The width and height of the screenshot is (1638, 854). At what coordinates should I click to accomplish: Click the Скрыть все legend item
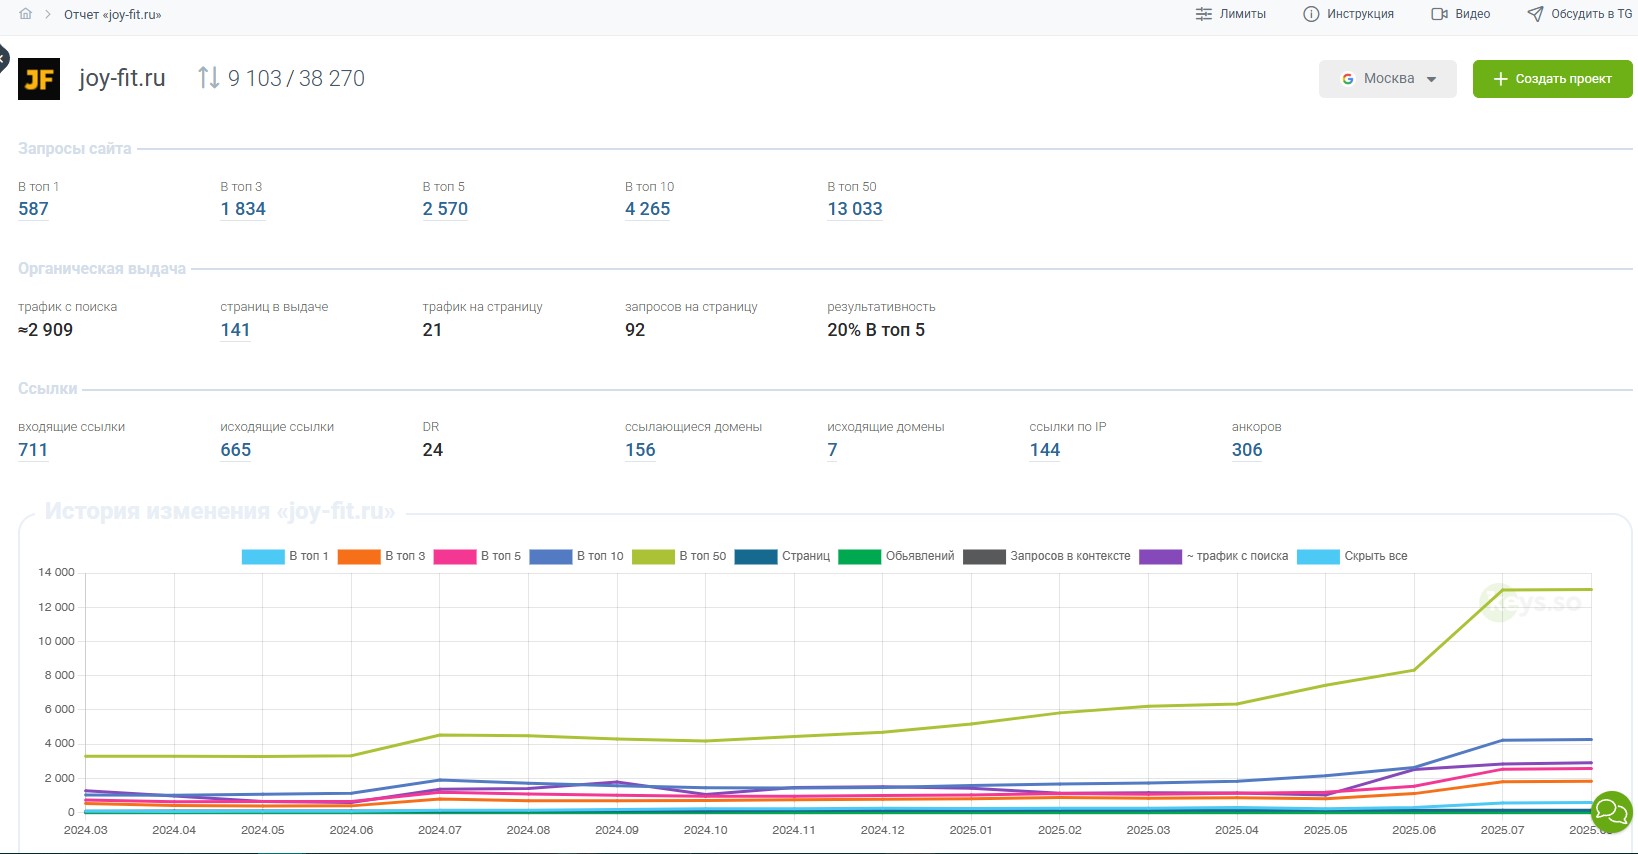coord(1352,556)
